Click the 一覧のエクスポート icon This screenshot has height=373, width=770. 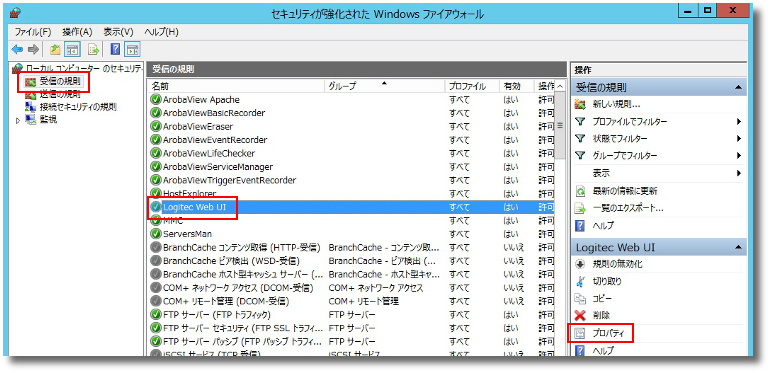[581, 209]
